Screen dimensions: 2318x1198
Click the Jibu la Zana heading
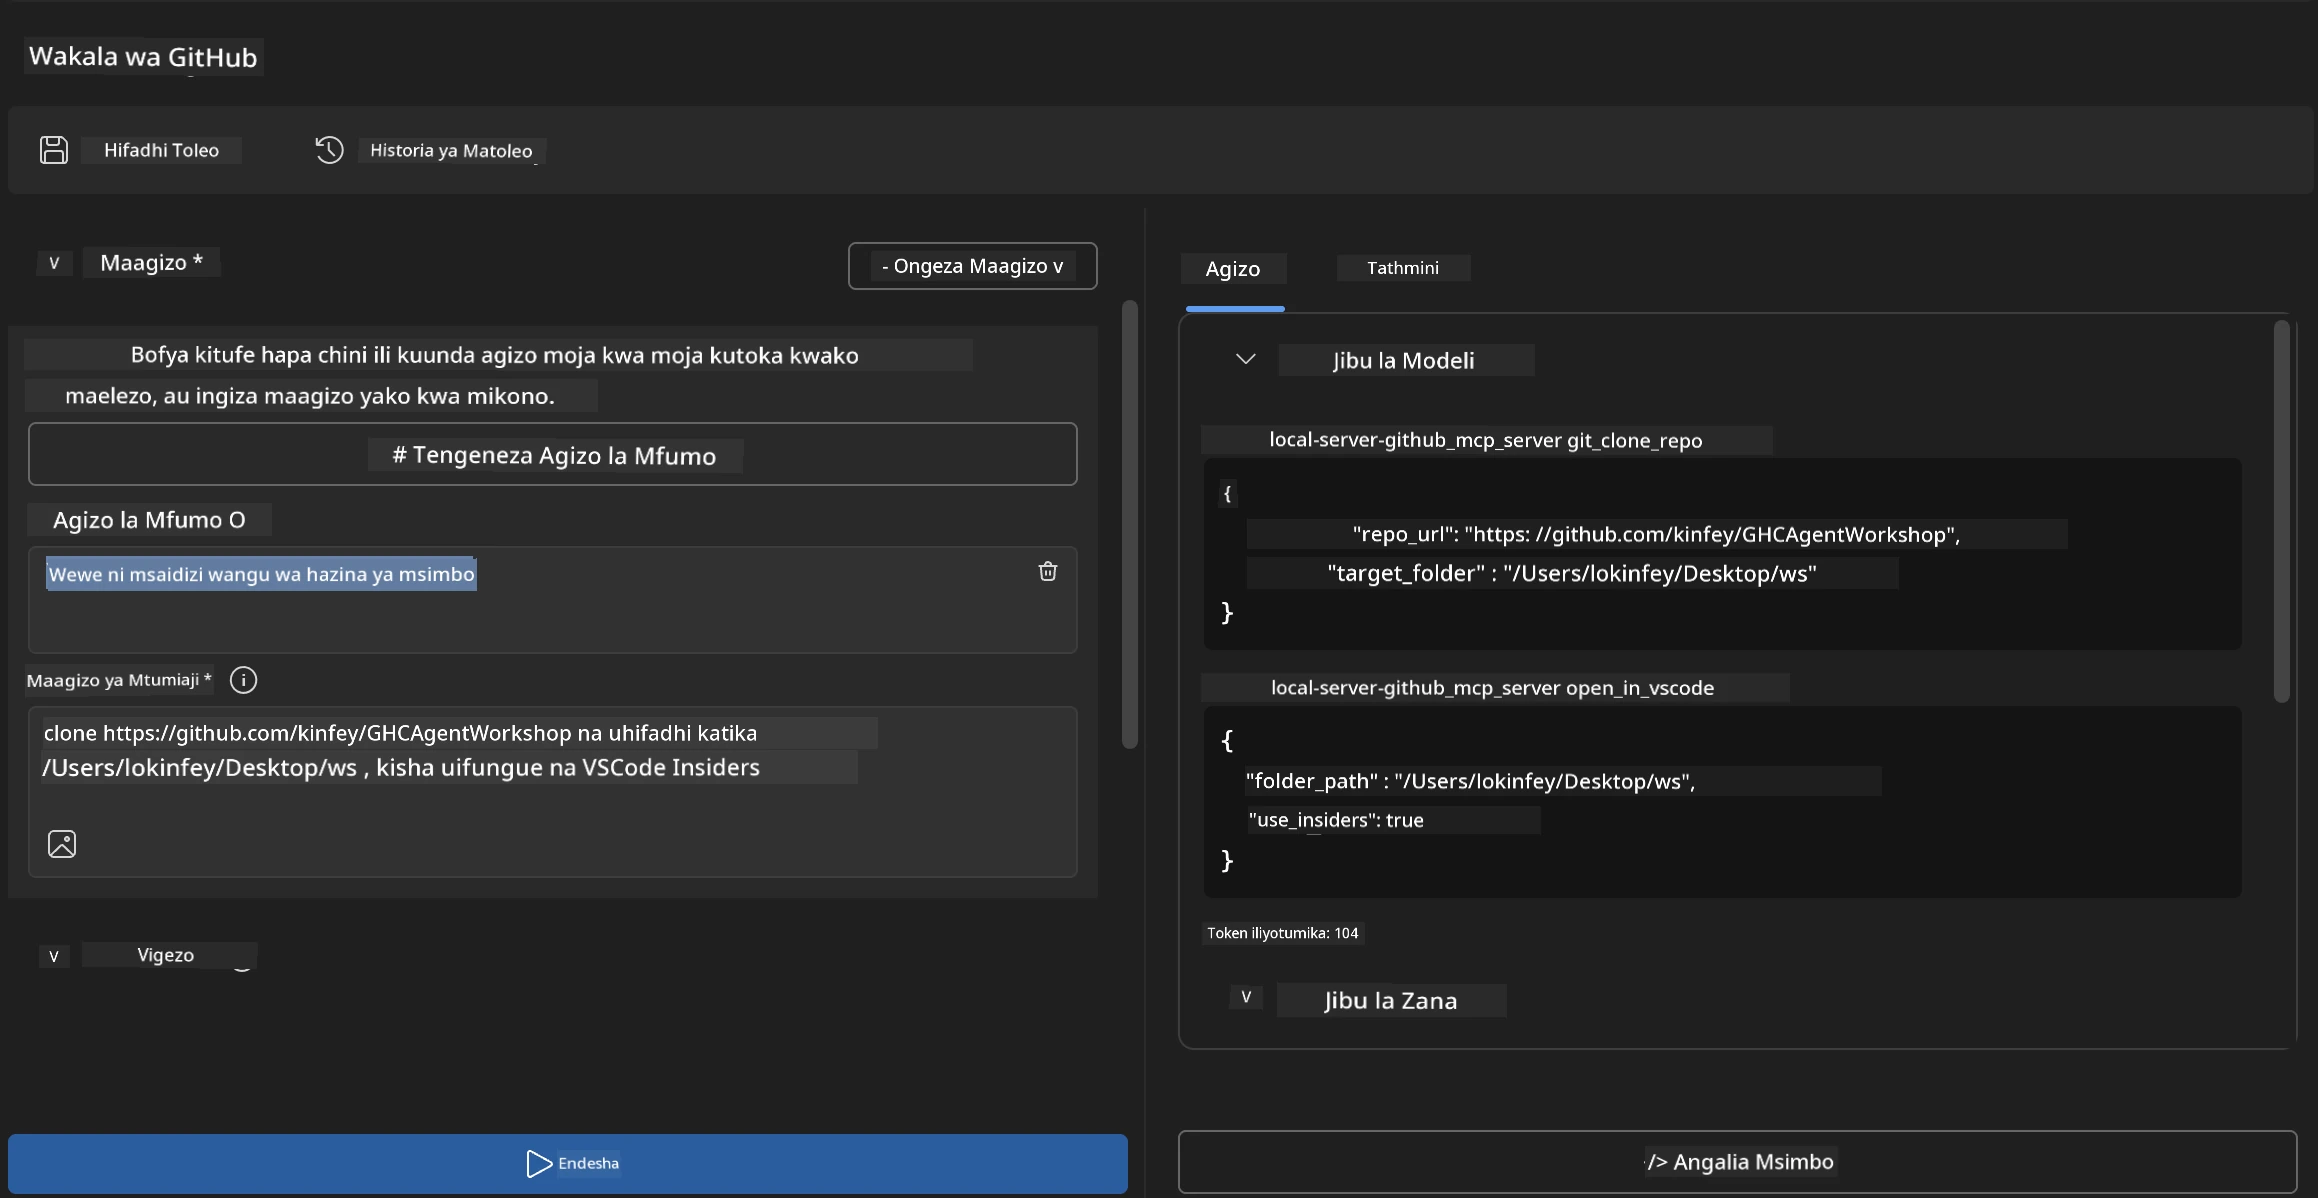tap(1390, 1000)
